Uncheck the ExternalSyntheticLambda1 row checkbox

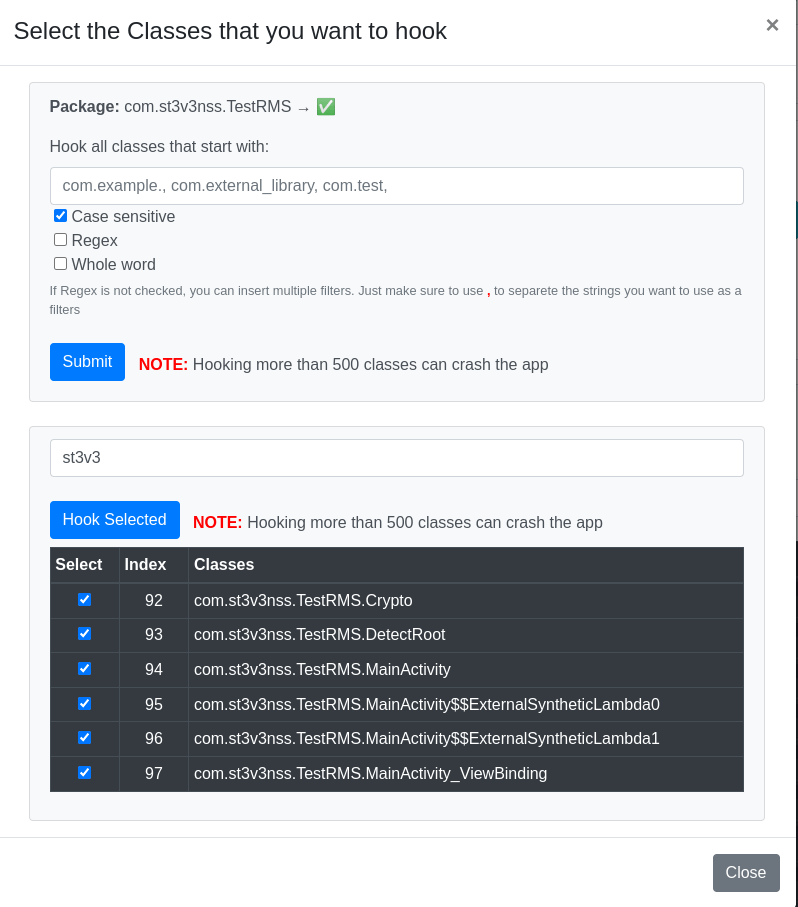coord(85,738)
